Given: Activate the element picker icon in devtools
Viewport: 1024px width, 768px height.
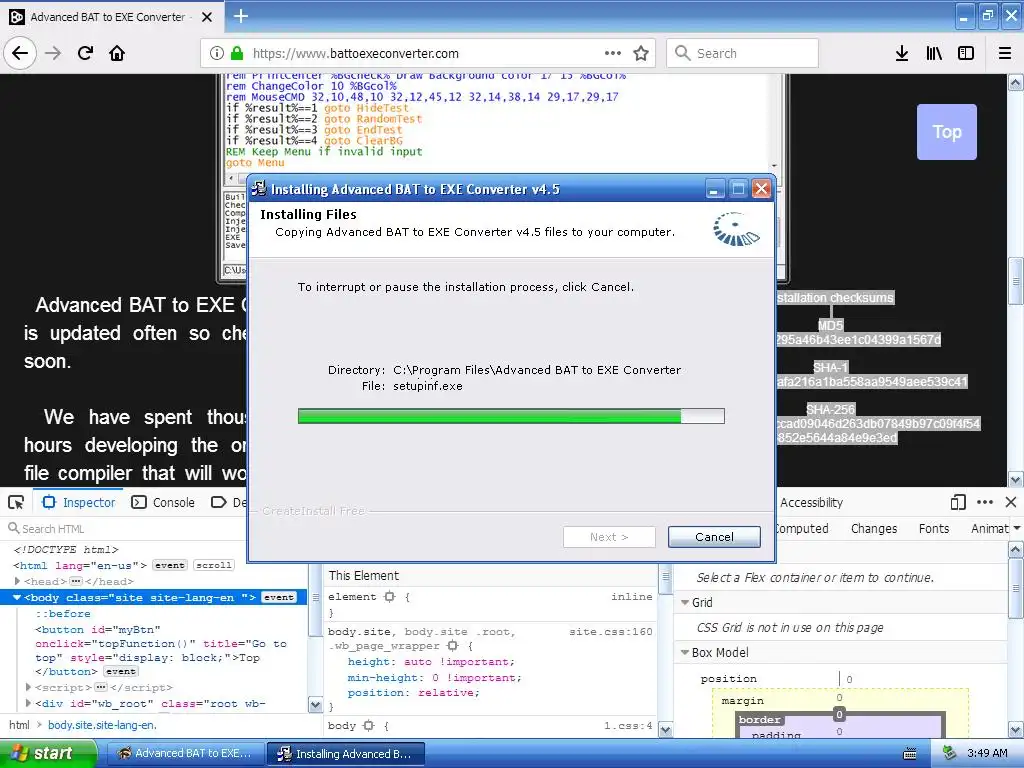Looking at the screenshot, I should click(x=16, y=502).
